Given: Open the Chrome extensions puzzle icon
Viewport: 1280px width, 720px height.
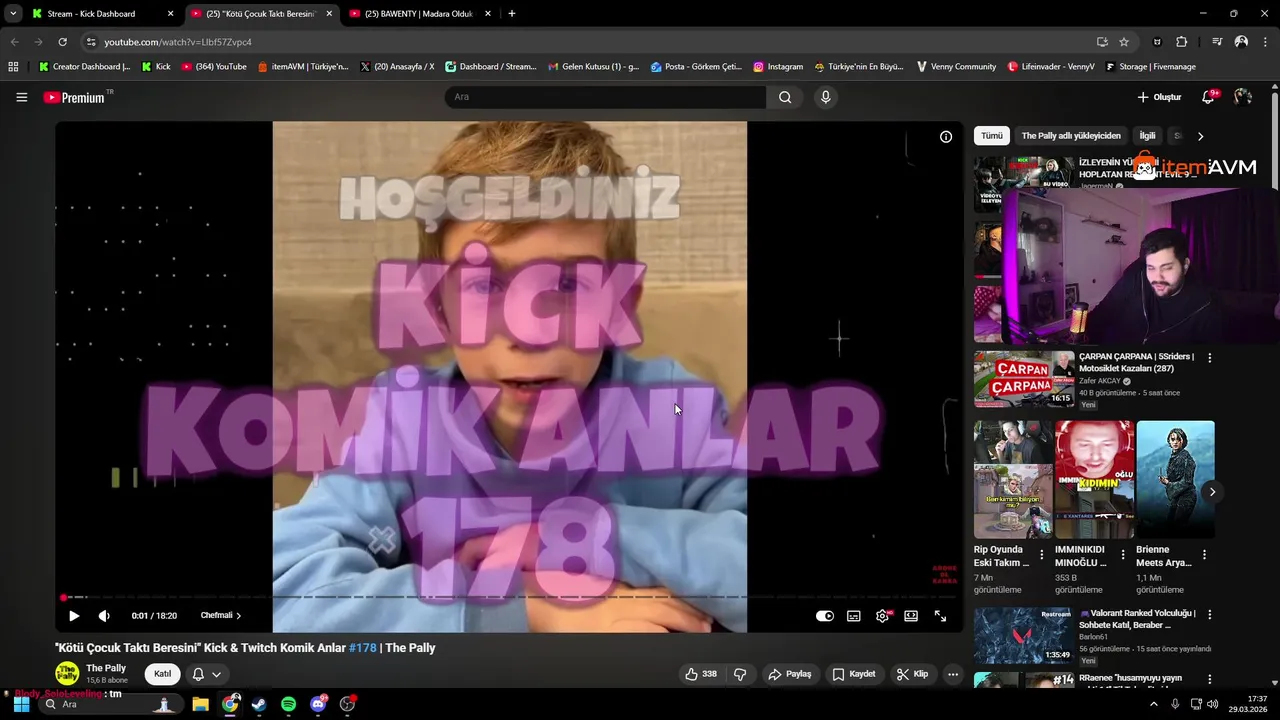Looking at the screenshot, I should coord(1182,42).
